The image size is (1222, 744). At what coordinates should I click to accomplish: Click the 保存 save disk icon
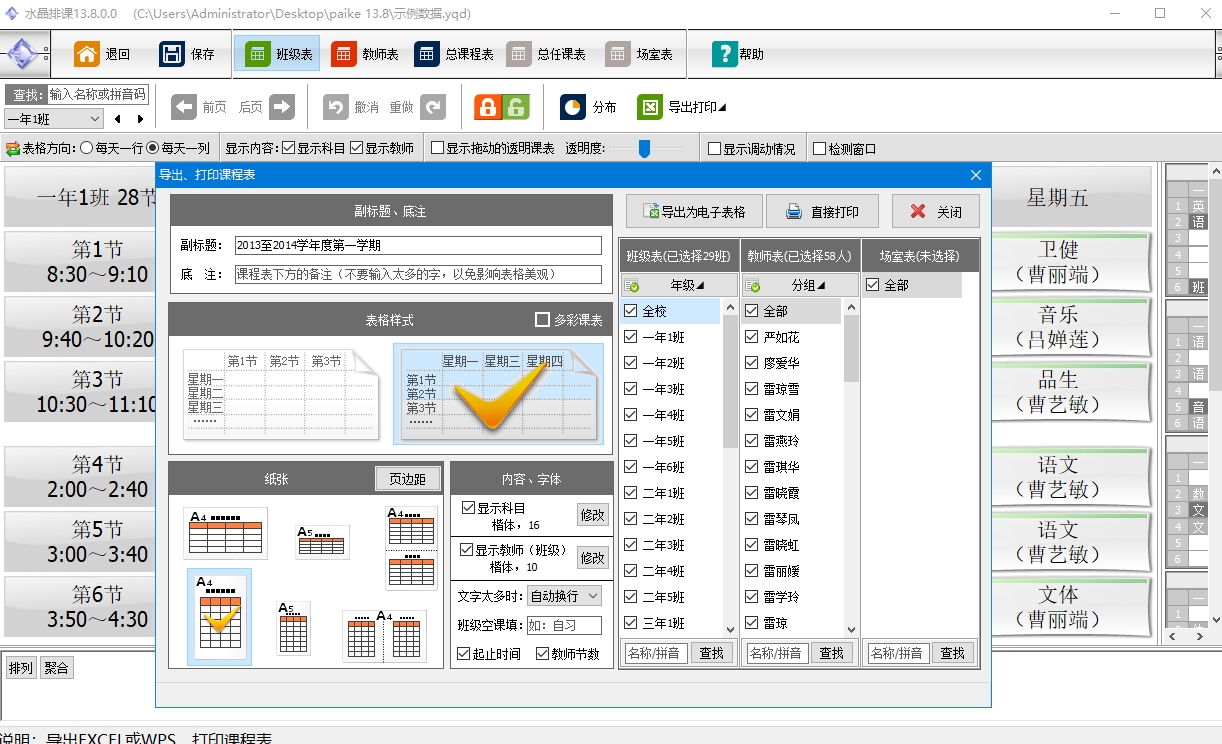pyautogui.click(x=172, y=54)
